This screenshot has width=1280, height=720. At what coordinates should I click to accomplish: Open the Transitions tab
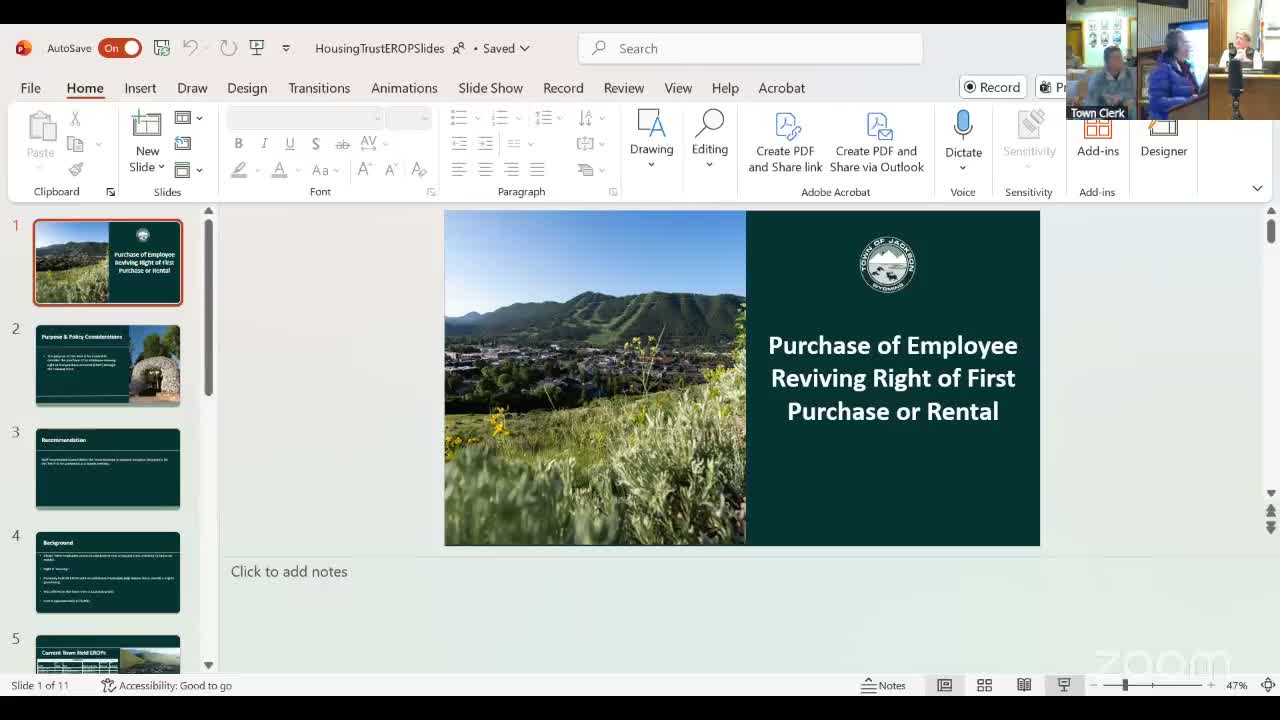319,88
